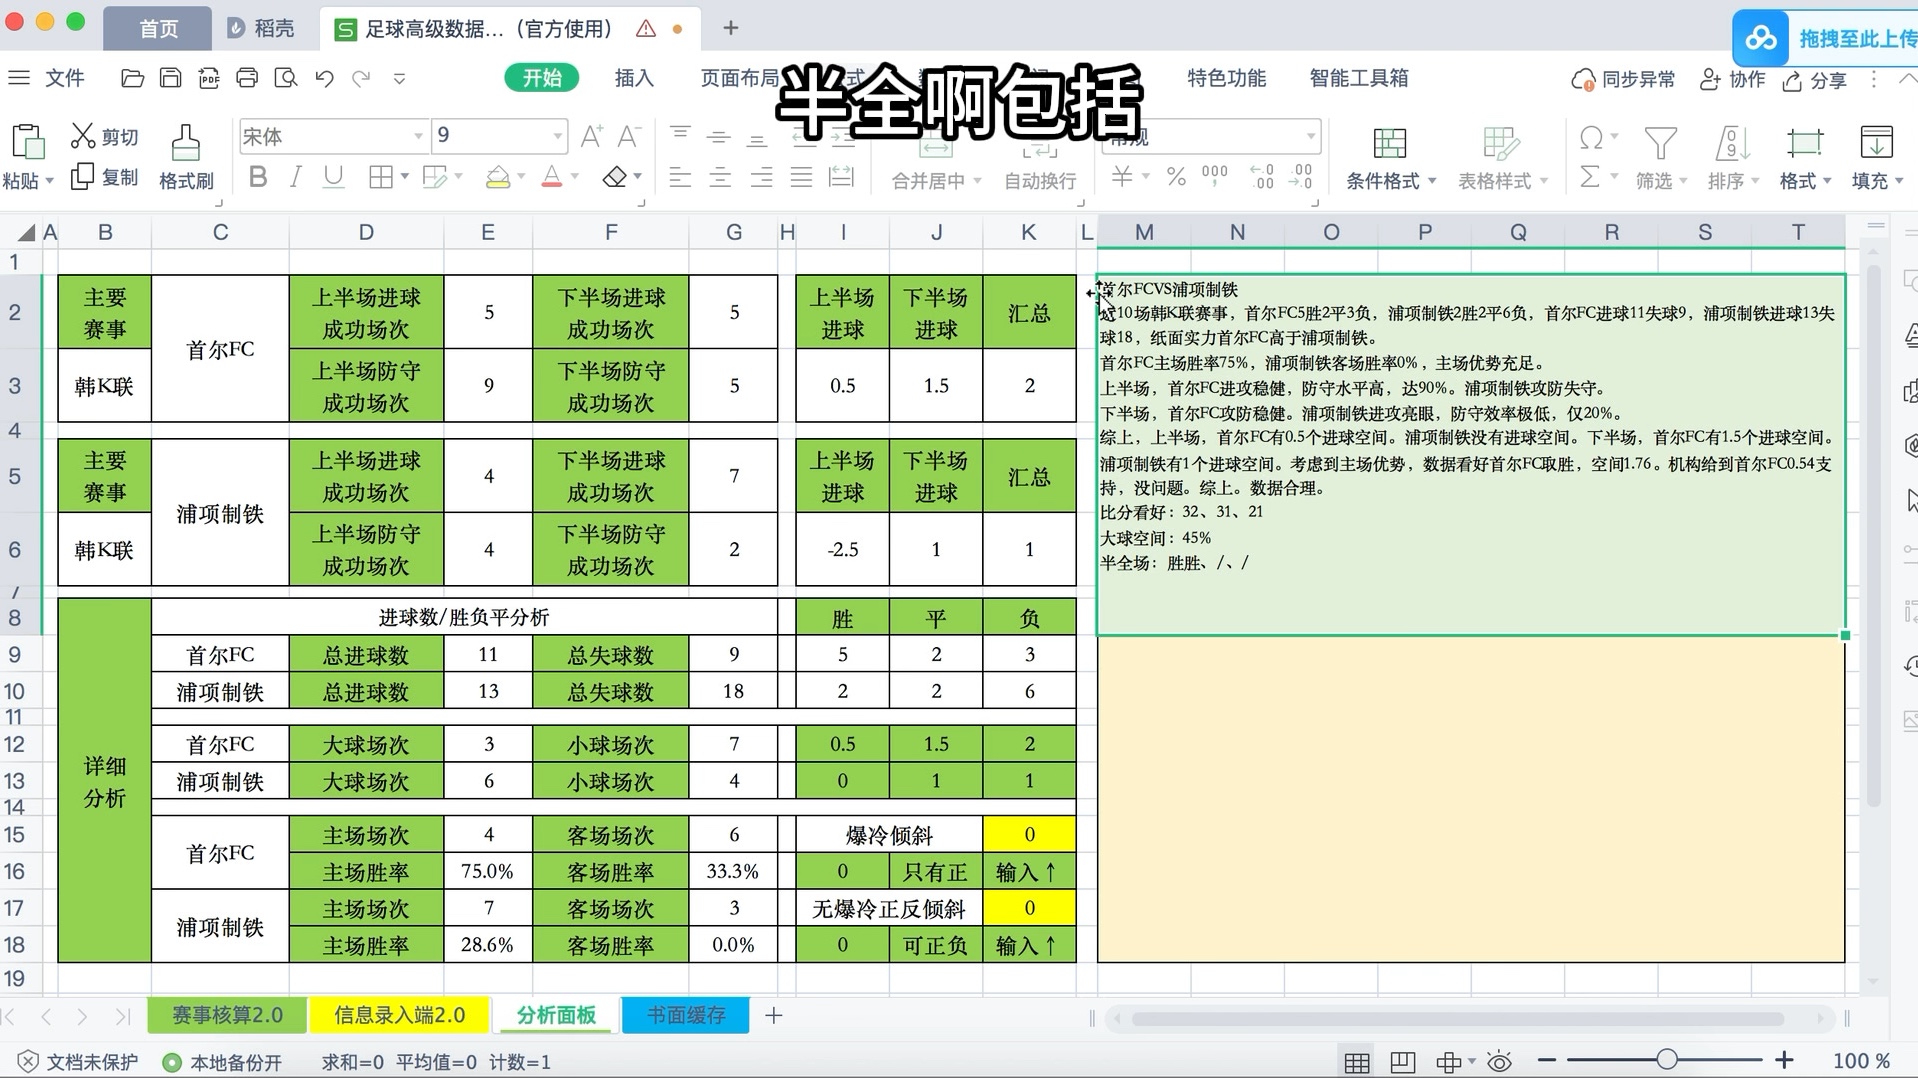Open Table Style (表格样式) dropdown

[1502, 159]
